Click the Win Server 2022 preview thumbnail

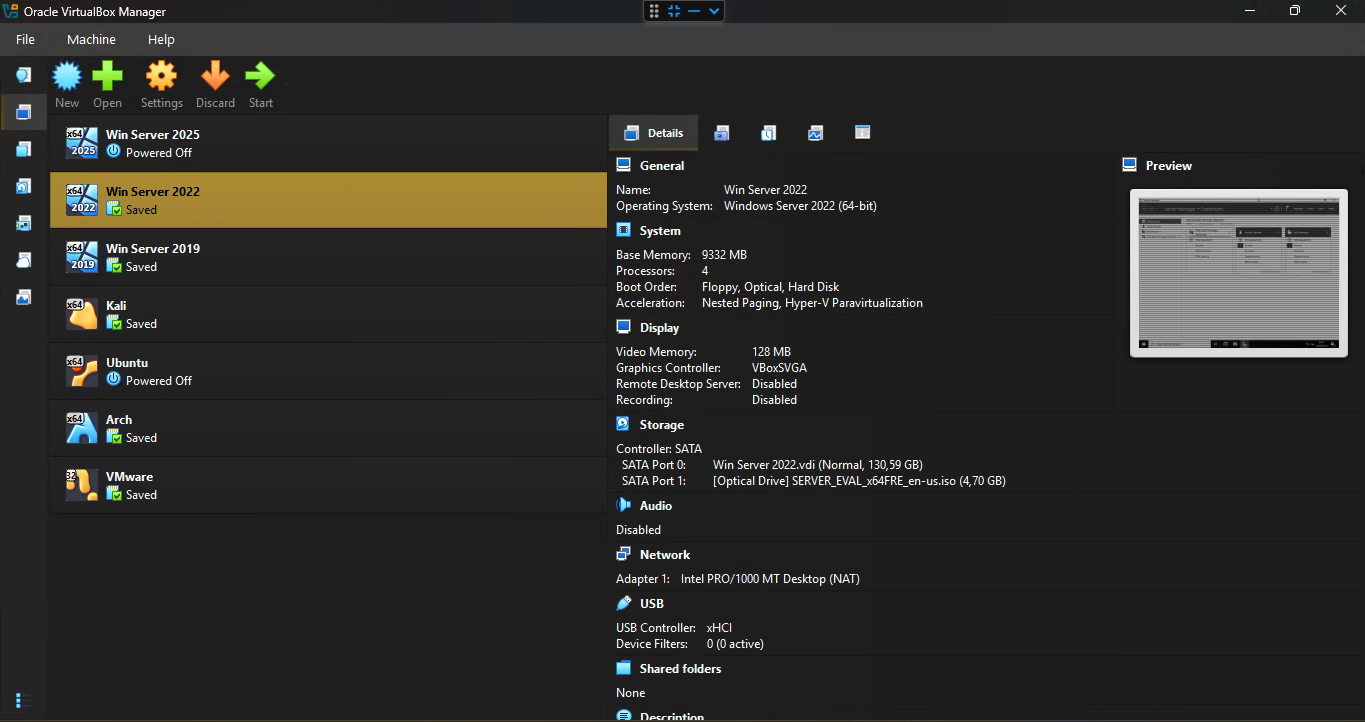(1238, 273)
